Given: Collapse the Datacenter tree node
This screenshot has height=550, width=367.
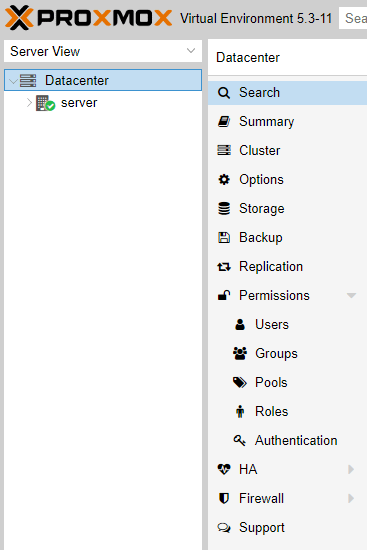Looking at the screenshot, I should click(x=13, y=81).
